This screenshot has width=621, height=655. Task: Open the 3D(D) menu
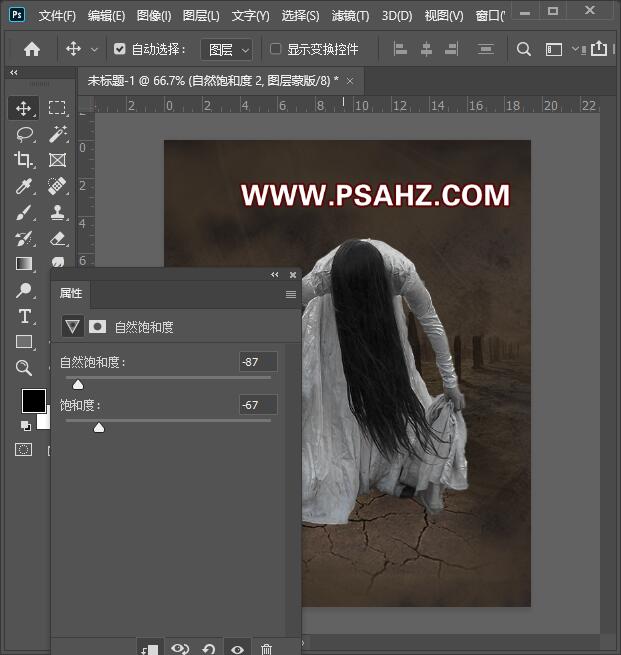397,16
